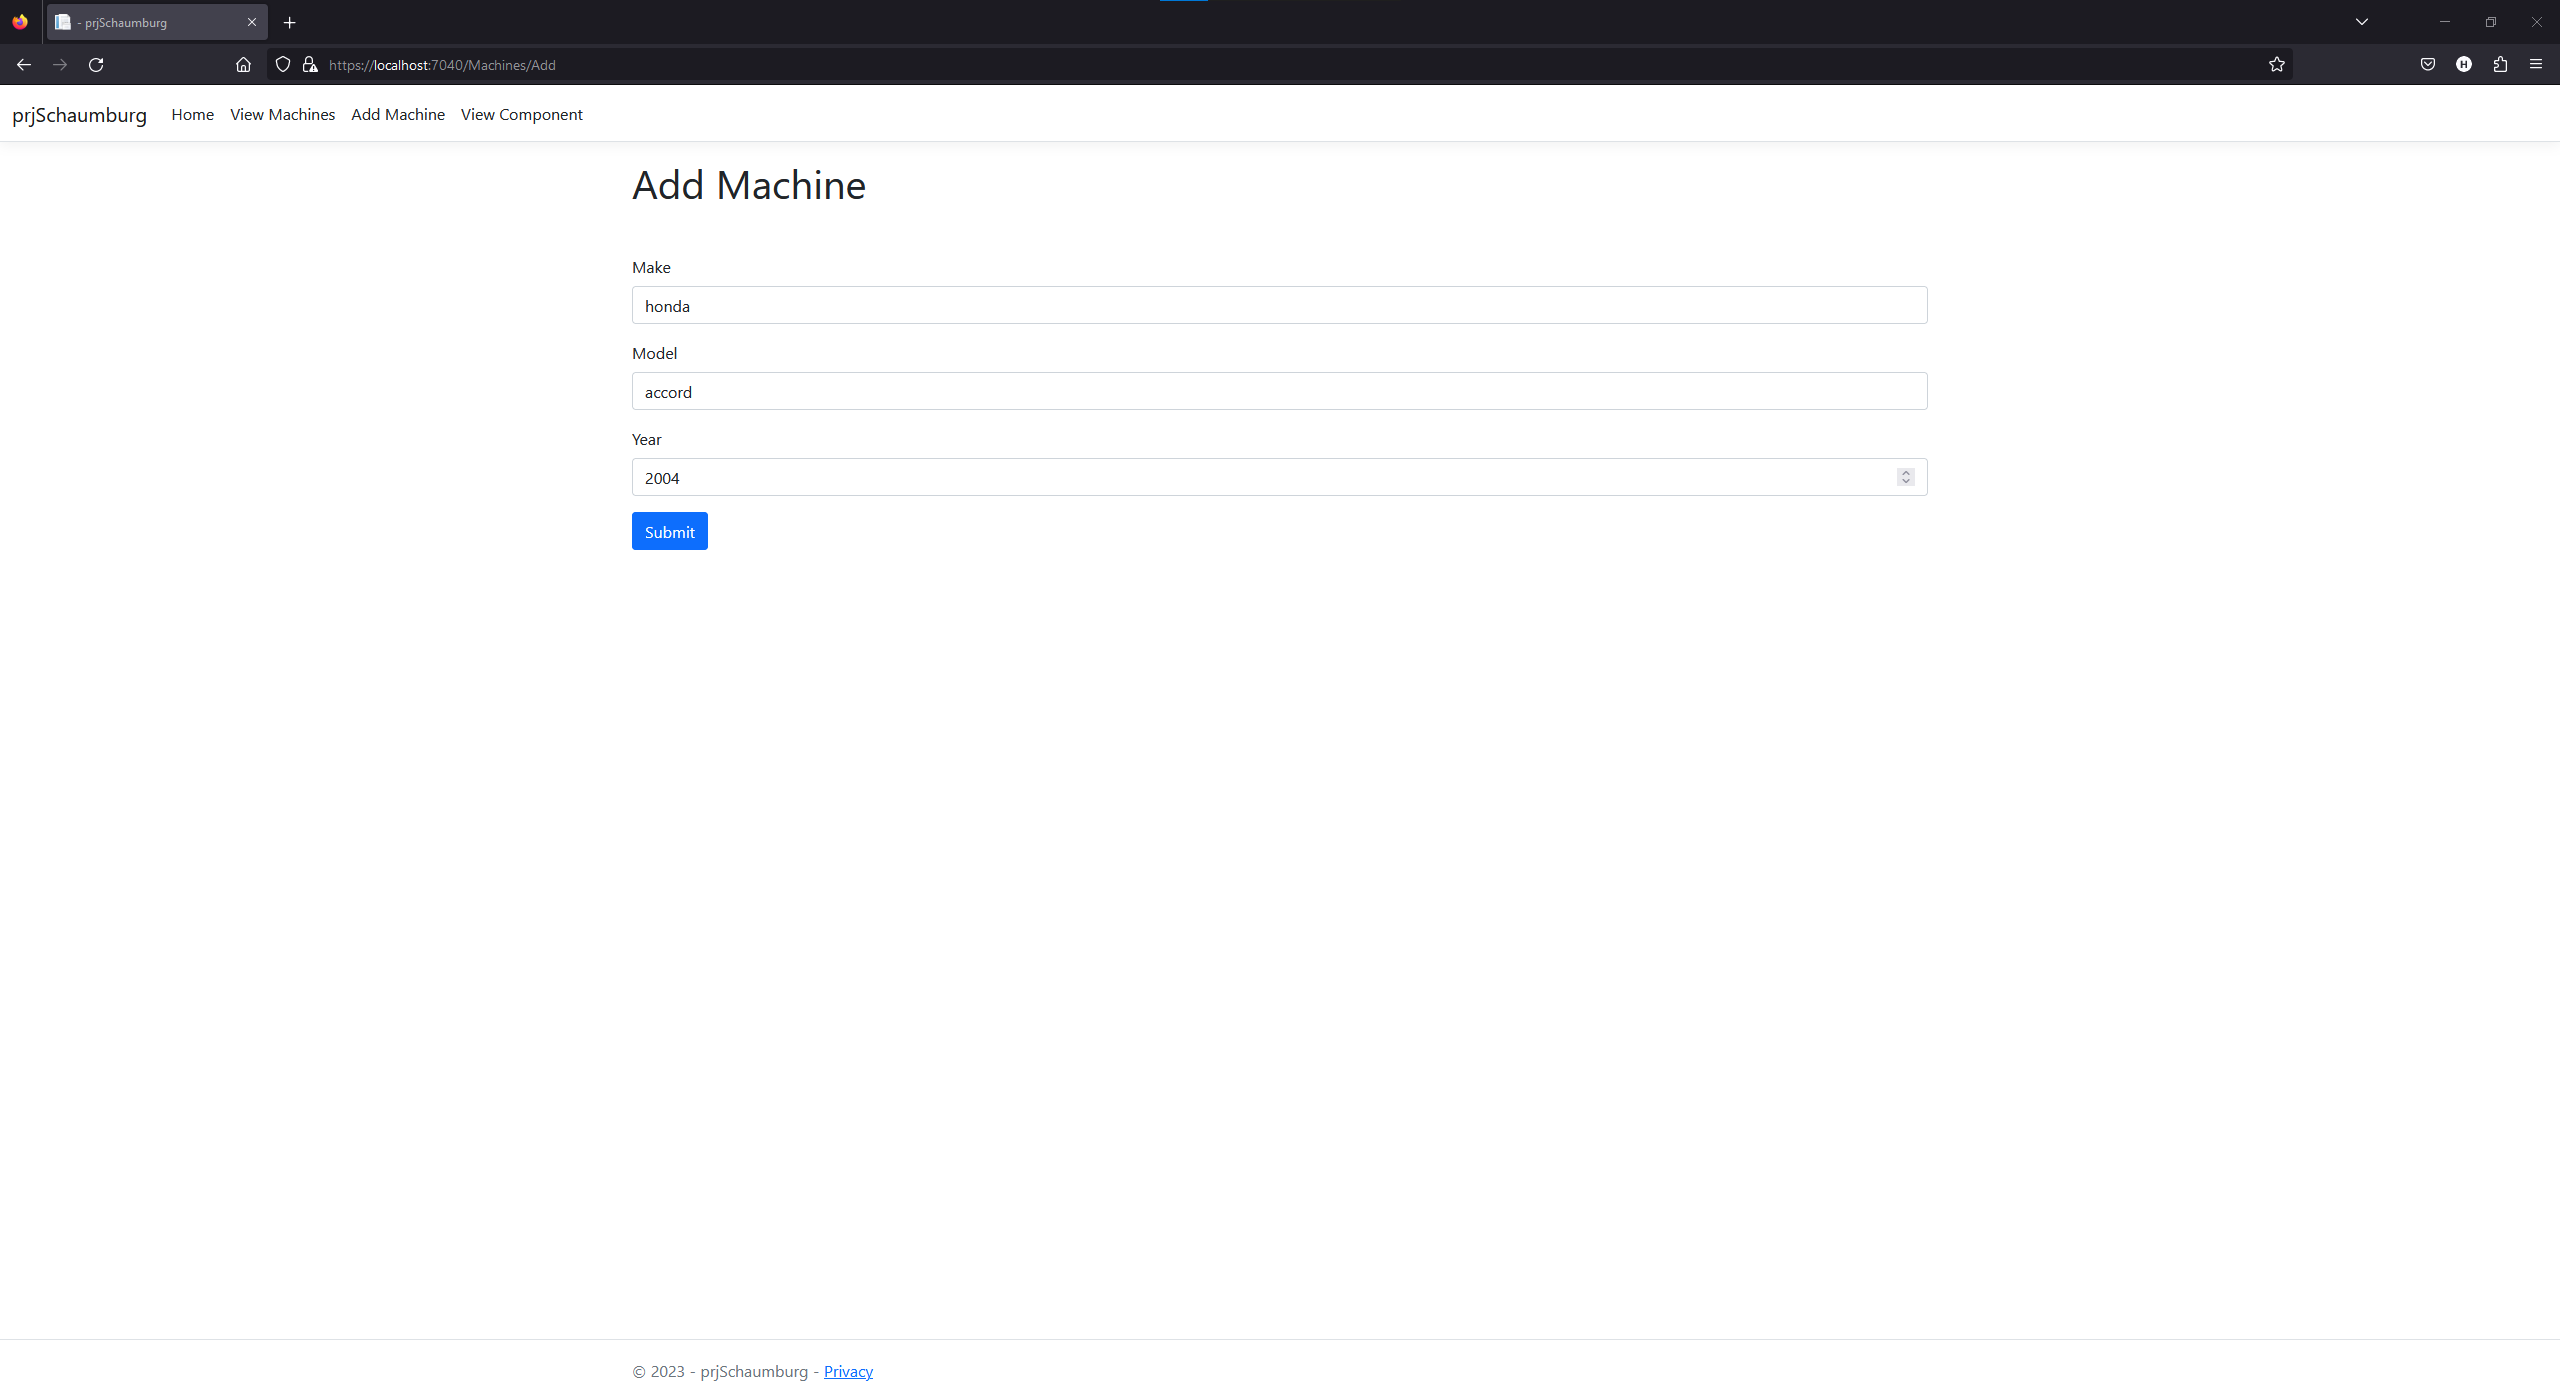The width and height of the screenshot is (2560, 1395).
Task: Select View Component menu item
Action: (520, 113)
